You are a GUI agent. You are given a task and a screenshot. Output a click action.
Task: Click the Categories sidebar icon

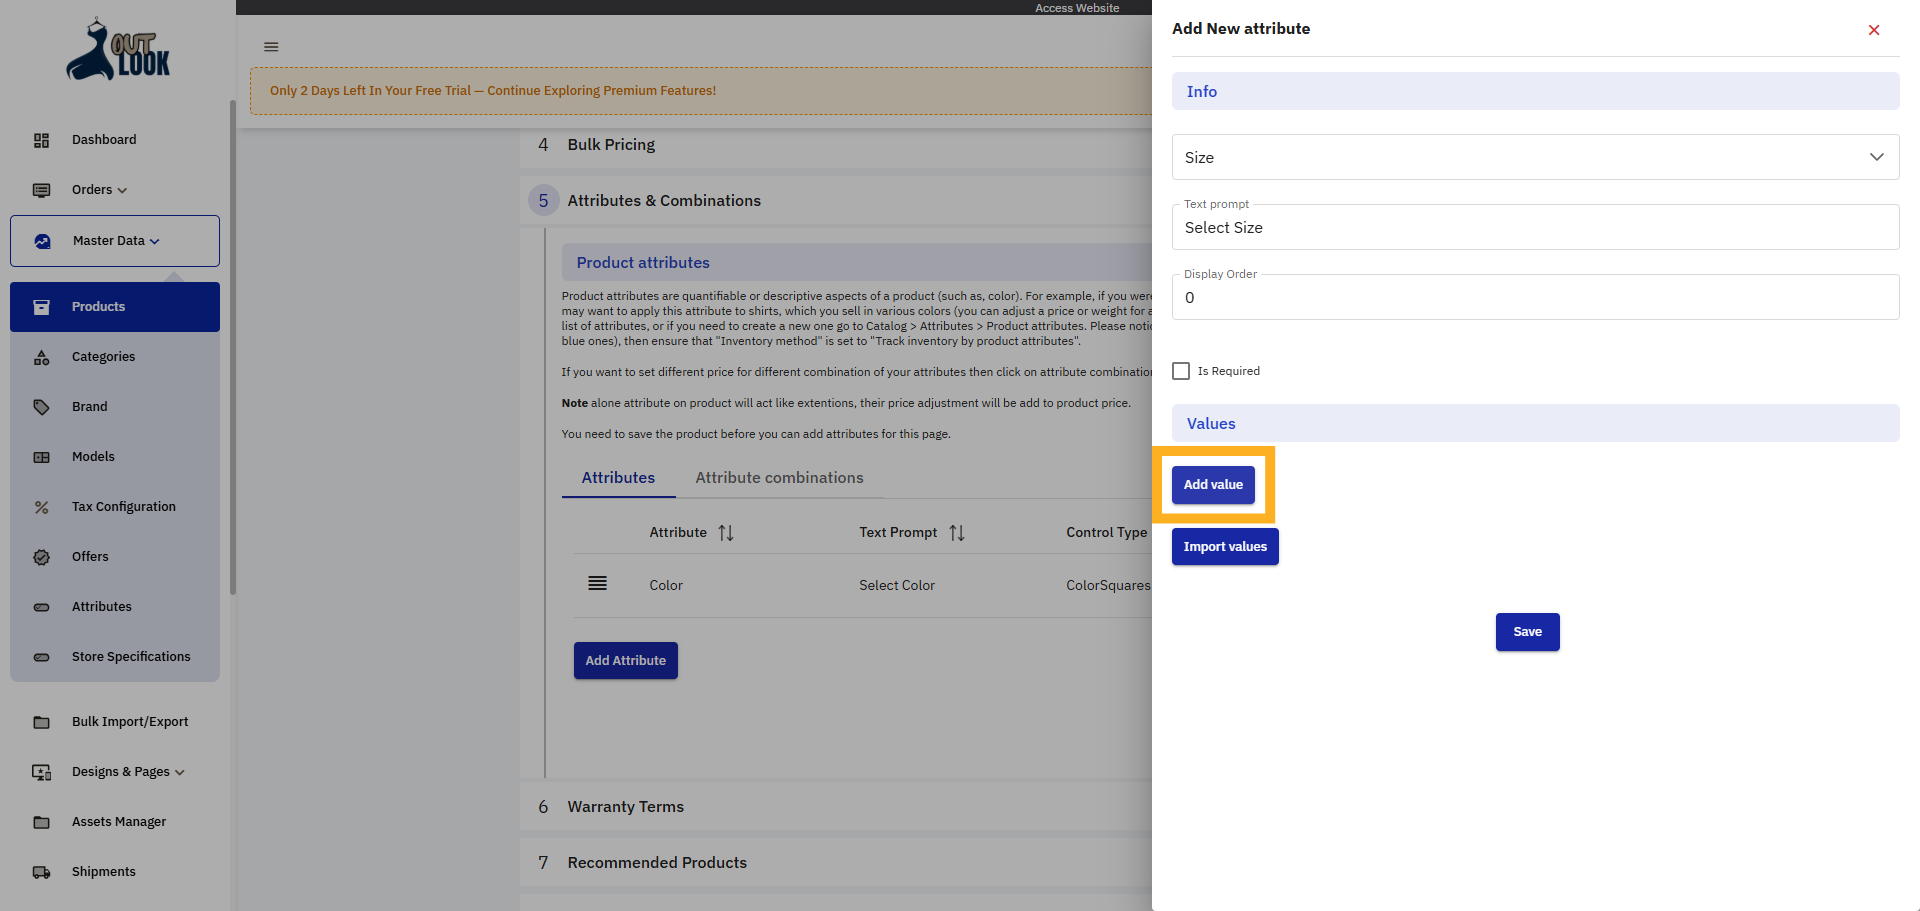pos(41,357)
